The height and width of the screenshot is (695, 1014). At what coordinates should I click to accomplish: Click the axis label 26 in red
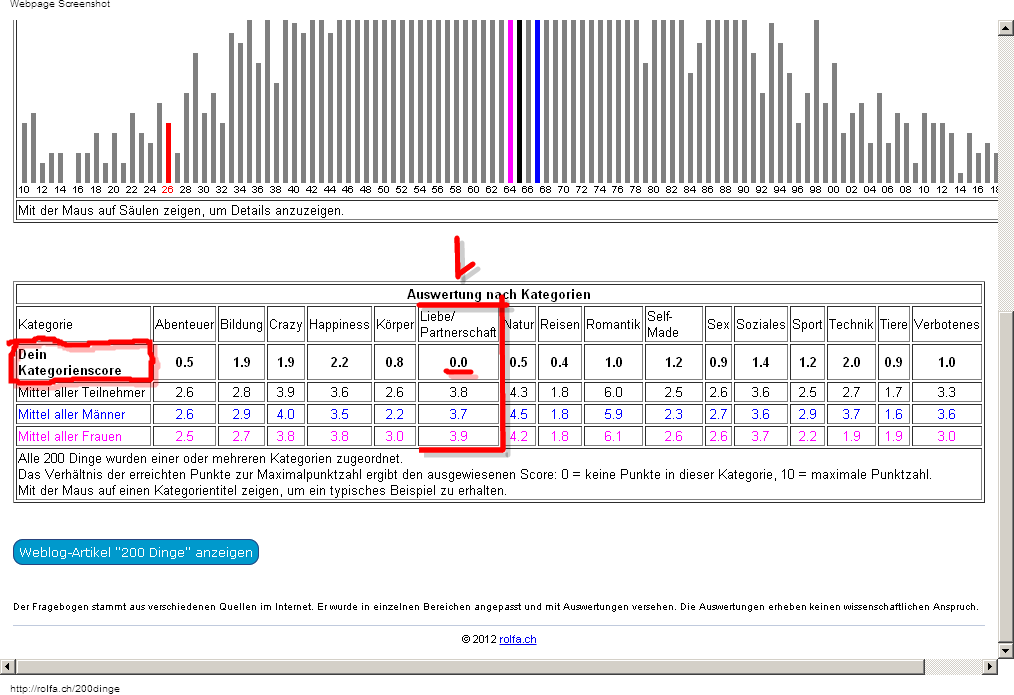point(167,189)
